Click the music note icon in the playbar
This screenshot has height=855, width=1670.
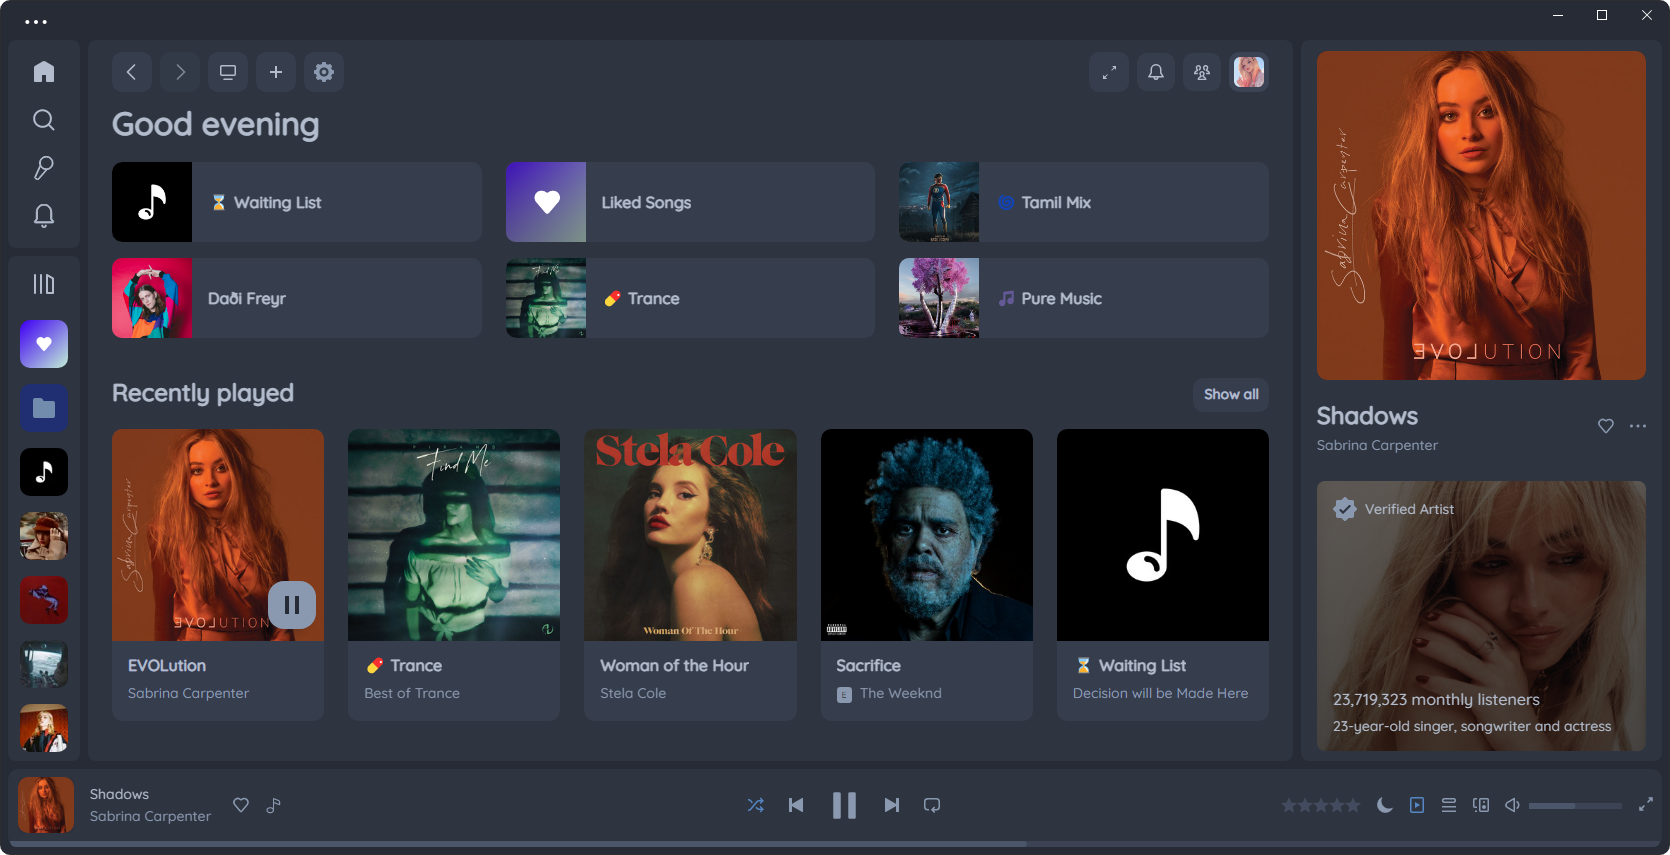pyautogui.click(x=274, y=805)
